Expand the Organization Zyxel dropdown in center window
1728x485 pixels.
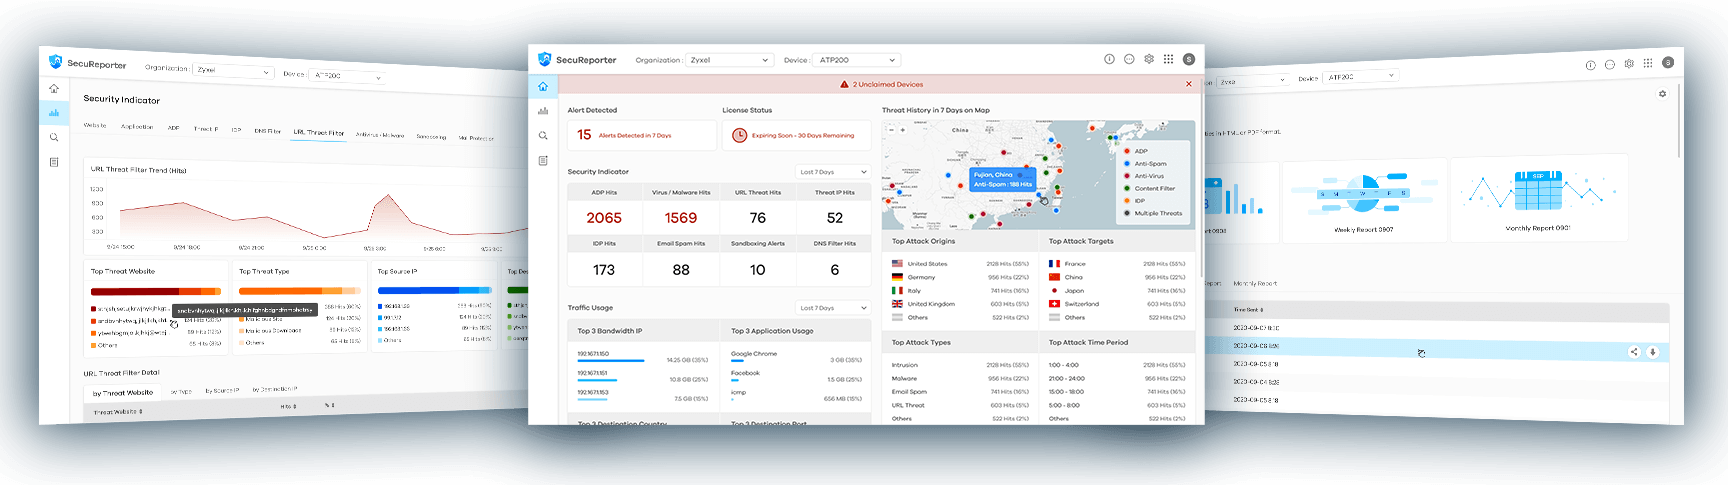pyautogui.click(x=730, y=60)
